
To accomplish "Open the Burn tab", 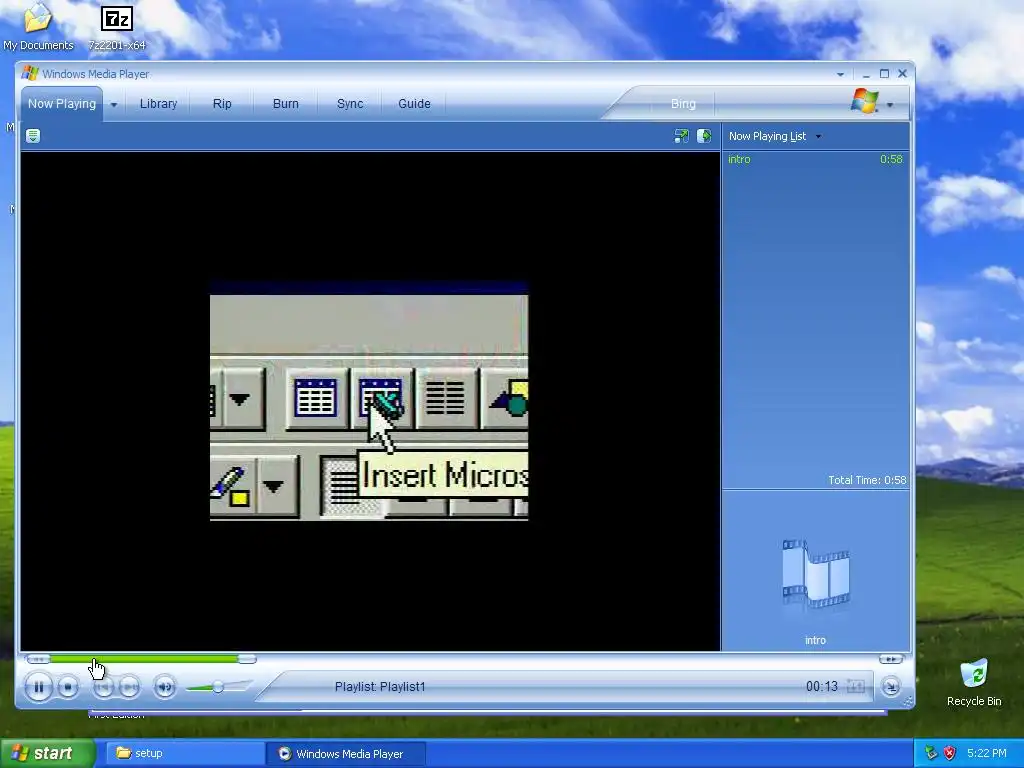I will 285,104.
